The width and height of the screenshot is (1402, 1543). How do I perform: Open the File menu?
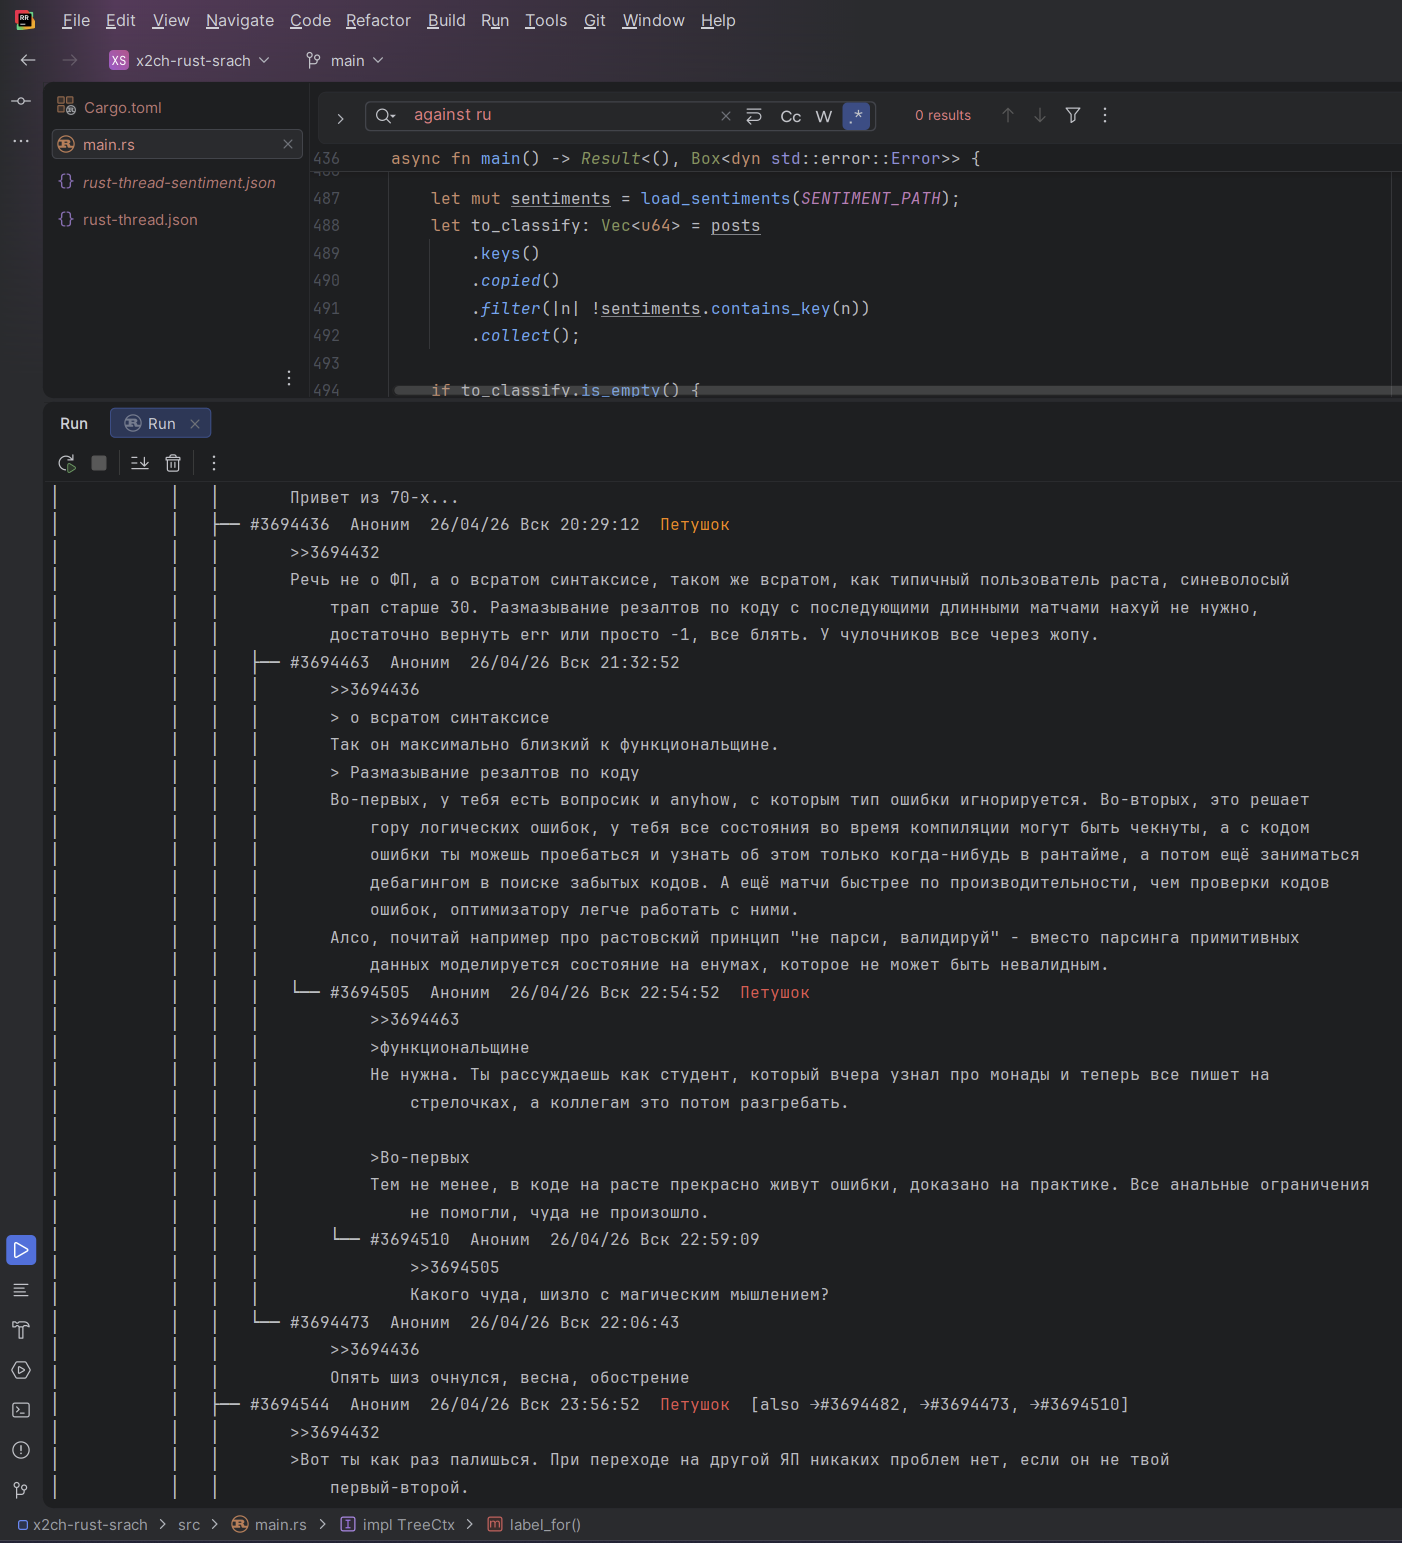click(x=76, y=20)
